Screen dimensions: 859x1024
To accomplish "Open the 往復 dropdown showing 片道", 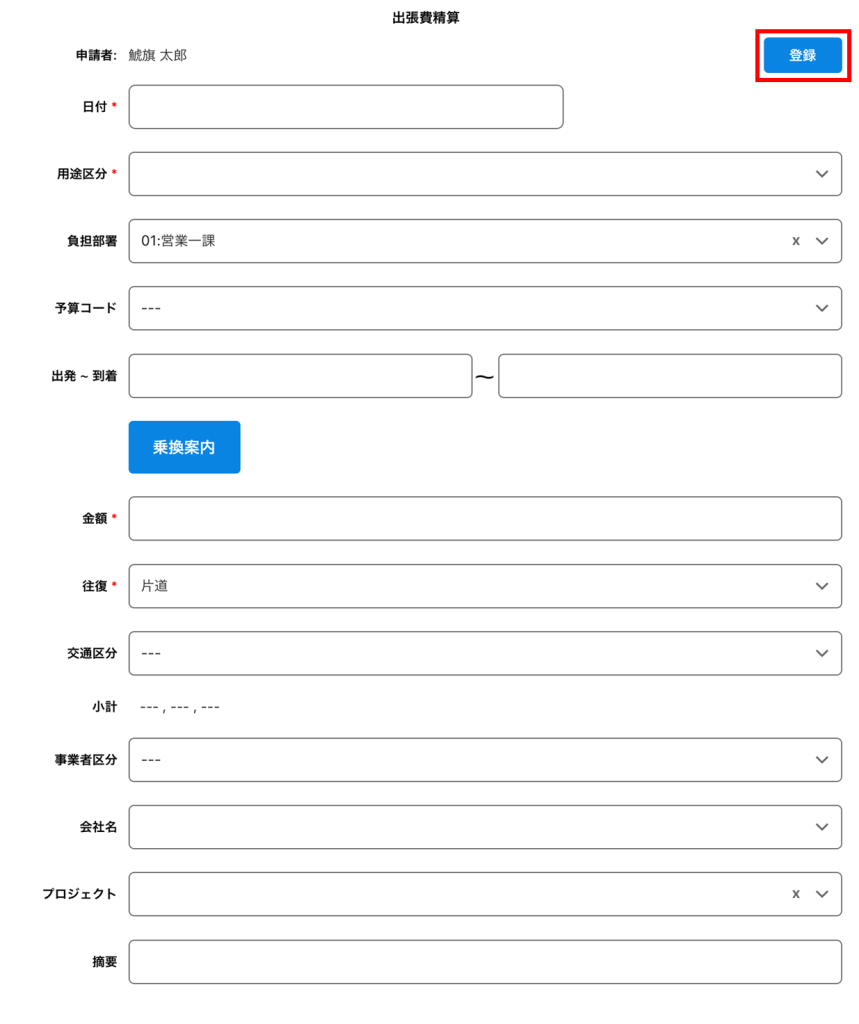I will [485, 586].
